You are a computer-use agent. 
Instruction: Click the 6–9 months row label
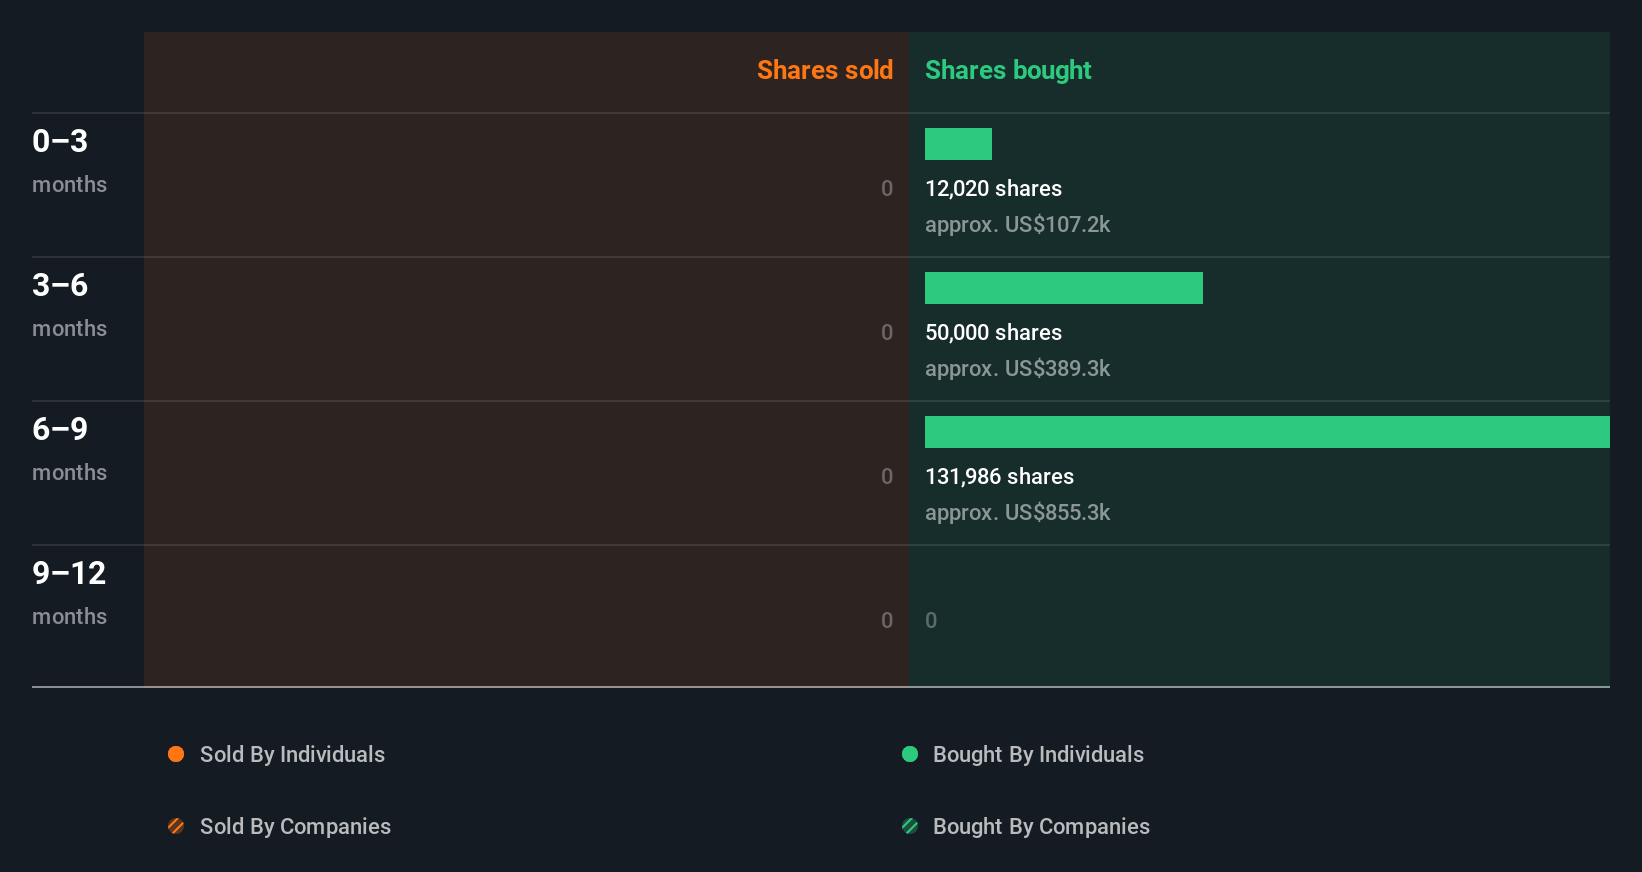coord(69,449)
